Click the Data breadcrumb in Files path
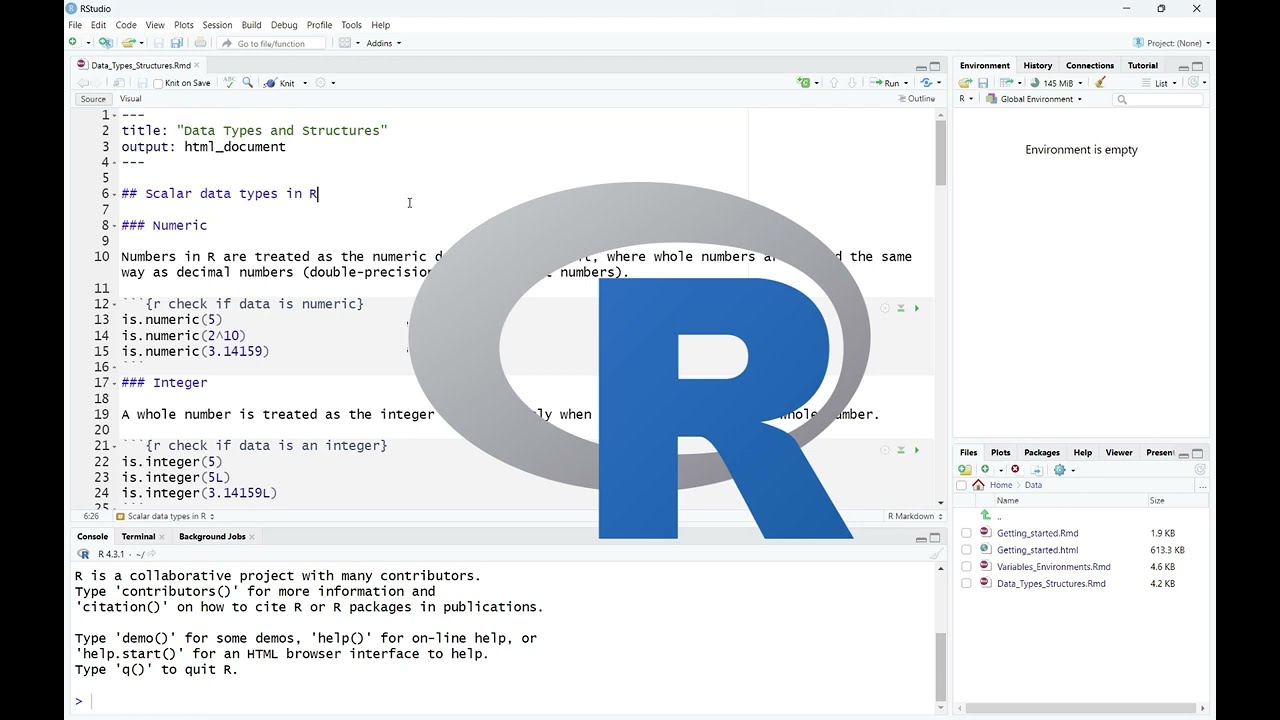 click(x=1033, y=485)
